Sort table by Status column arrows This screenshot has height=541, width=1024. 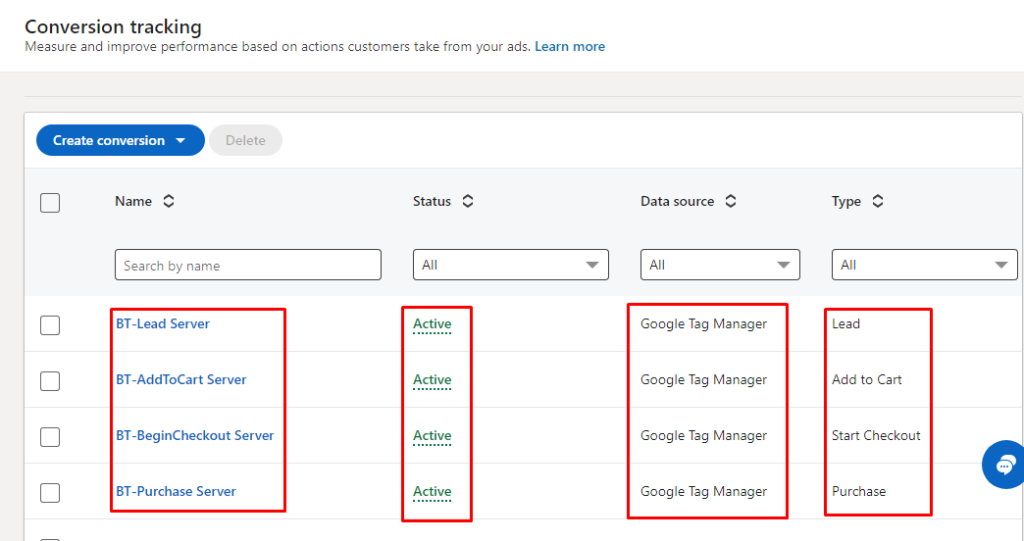tap(468, 201)
